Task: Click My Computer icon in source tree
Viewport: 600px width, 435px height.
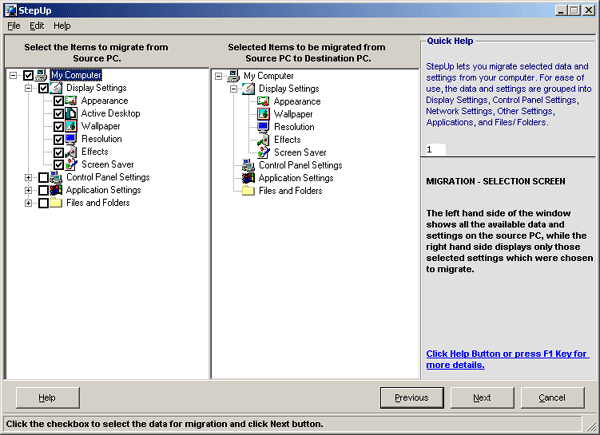Action: [41, 75]
